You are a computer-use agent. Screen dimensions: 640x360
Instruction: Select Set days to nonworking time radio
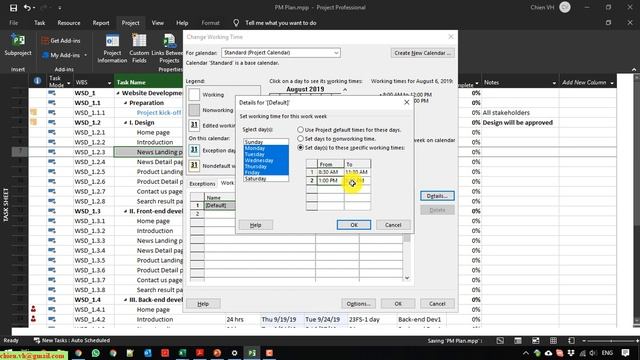pos(300,139)
